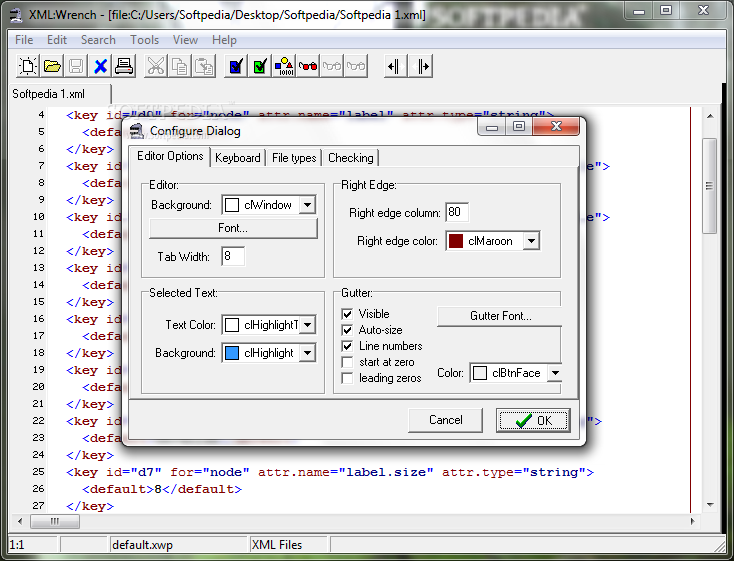Open the View menu
Screen dimensions: 734x561
coord(185,40)
